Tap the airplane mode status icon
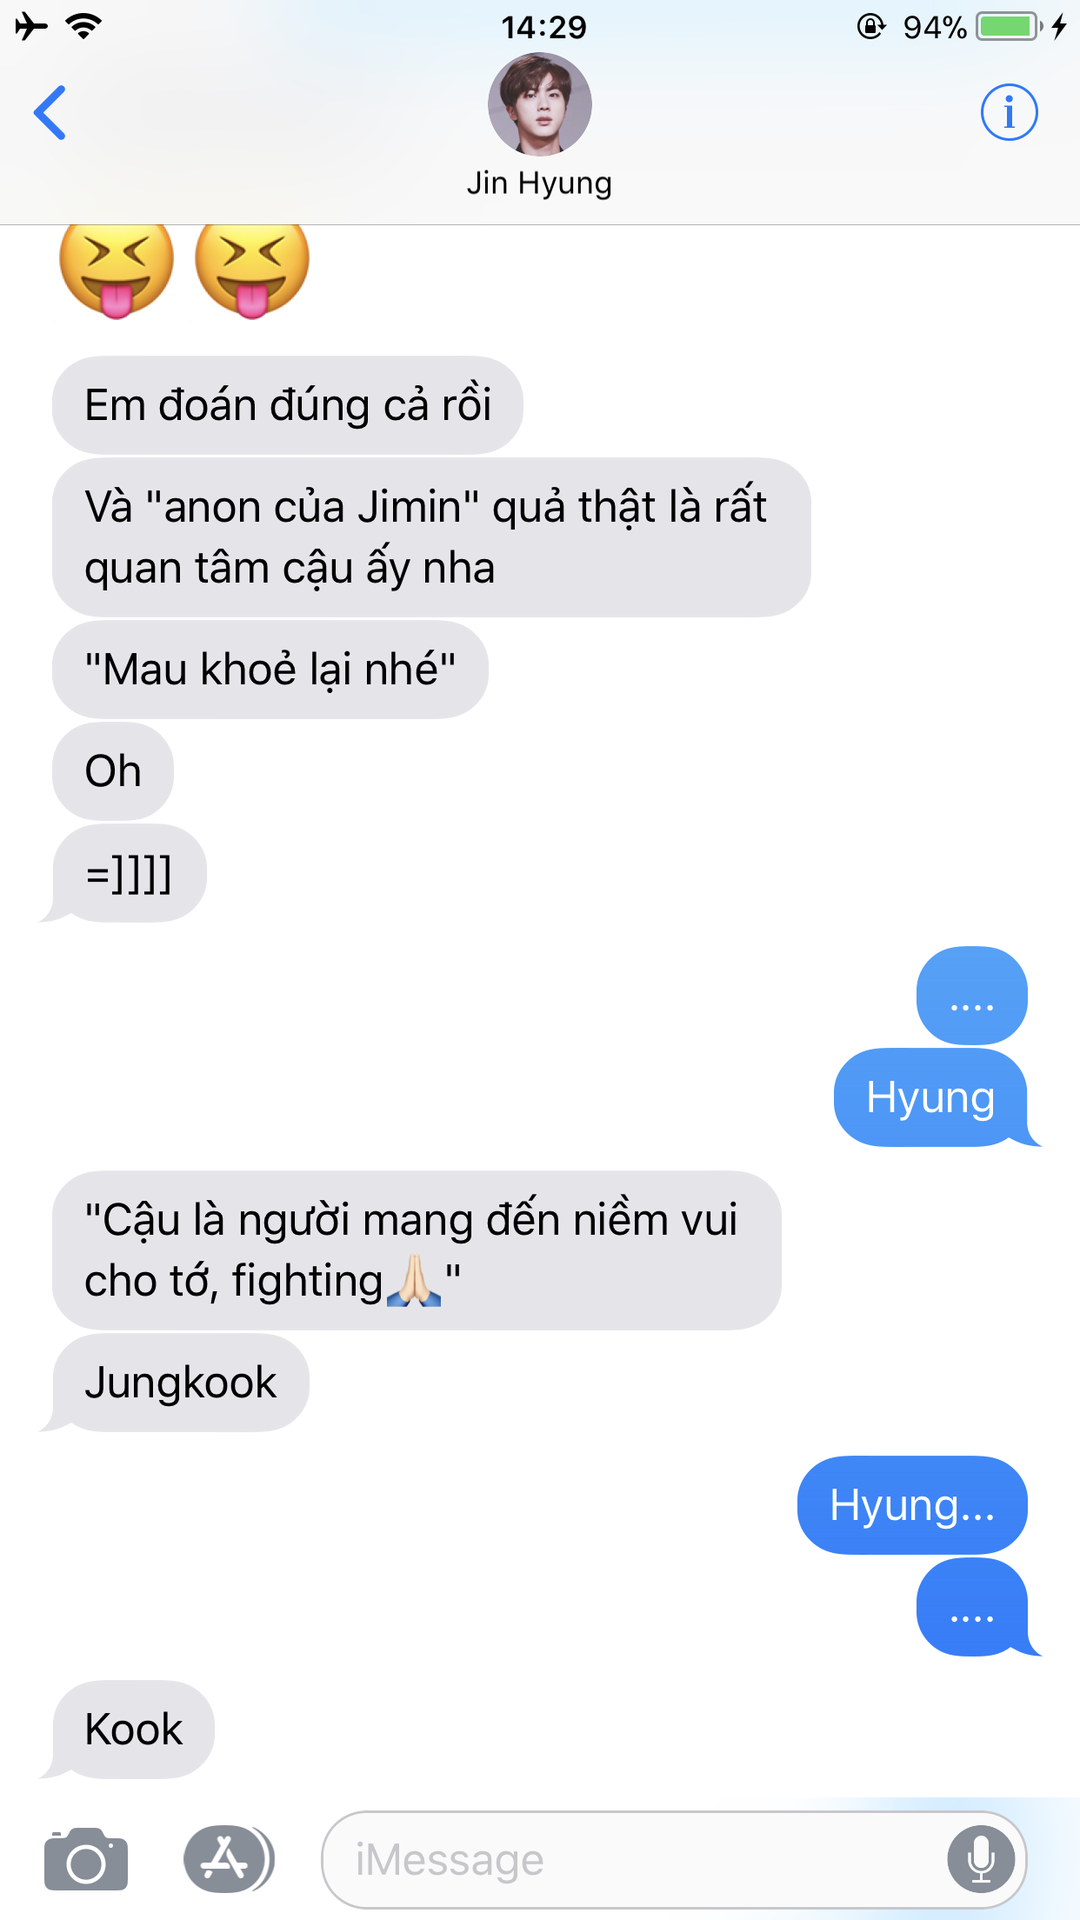 [31, 26]
